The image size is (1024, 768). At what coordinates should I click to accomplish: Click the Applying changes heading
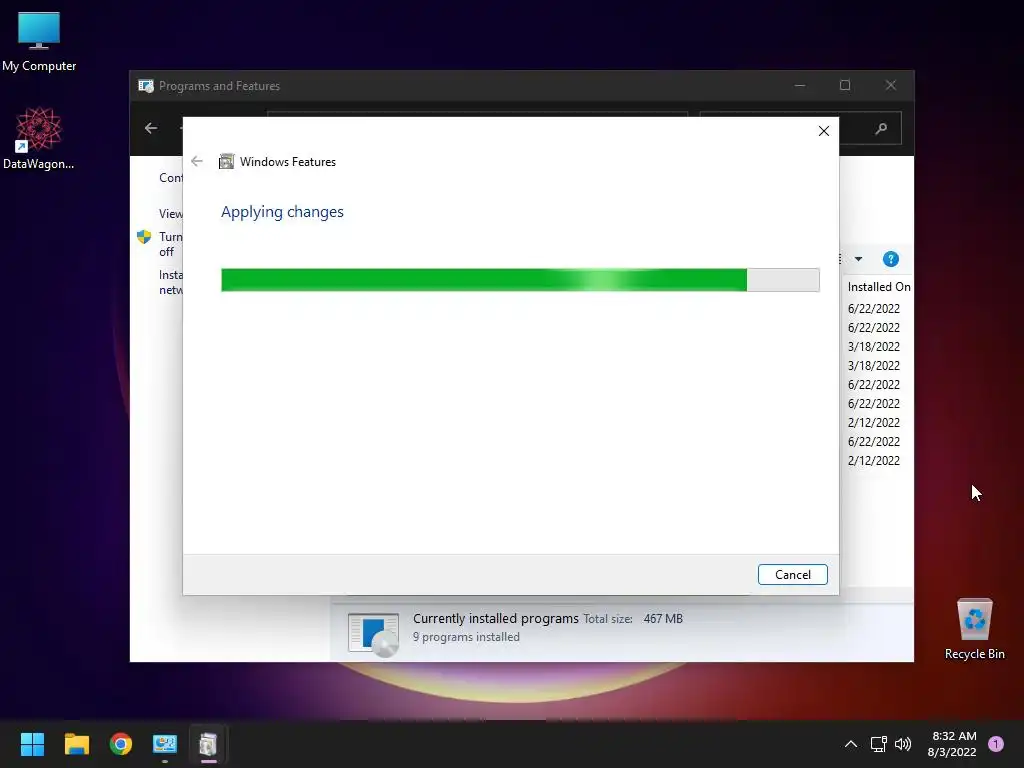282,212
